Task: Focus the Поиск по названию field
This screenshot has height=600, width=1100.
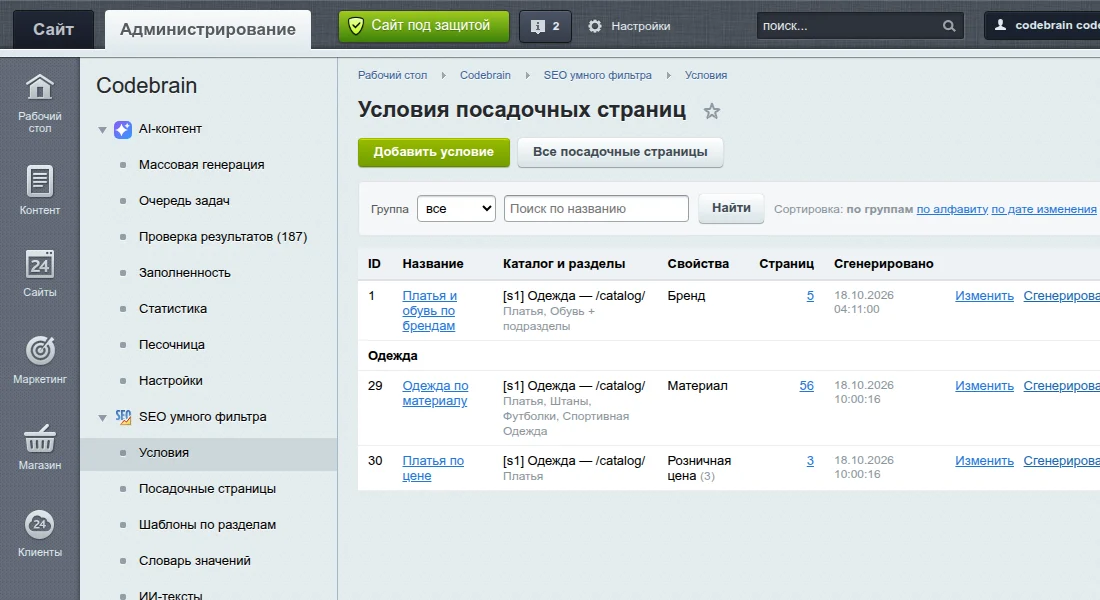Action: [x=596, y=208]
